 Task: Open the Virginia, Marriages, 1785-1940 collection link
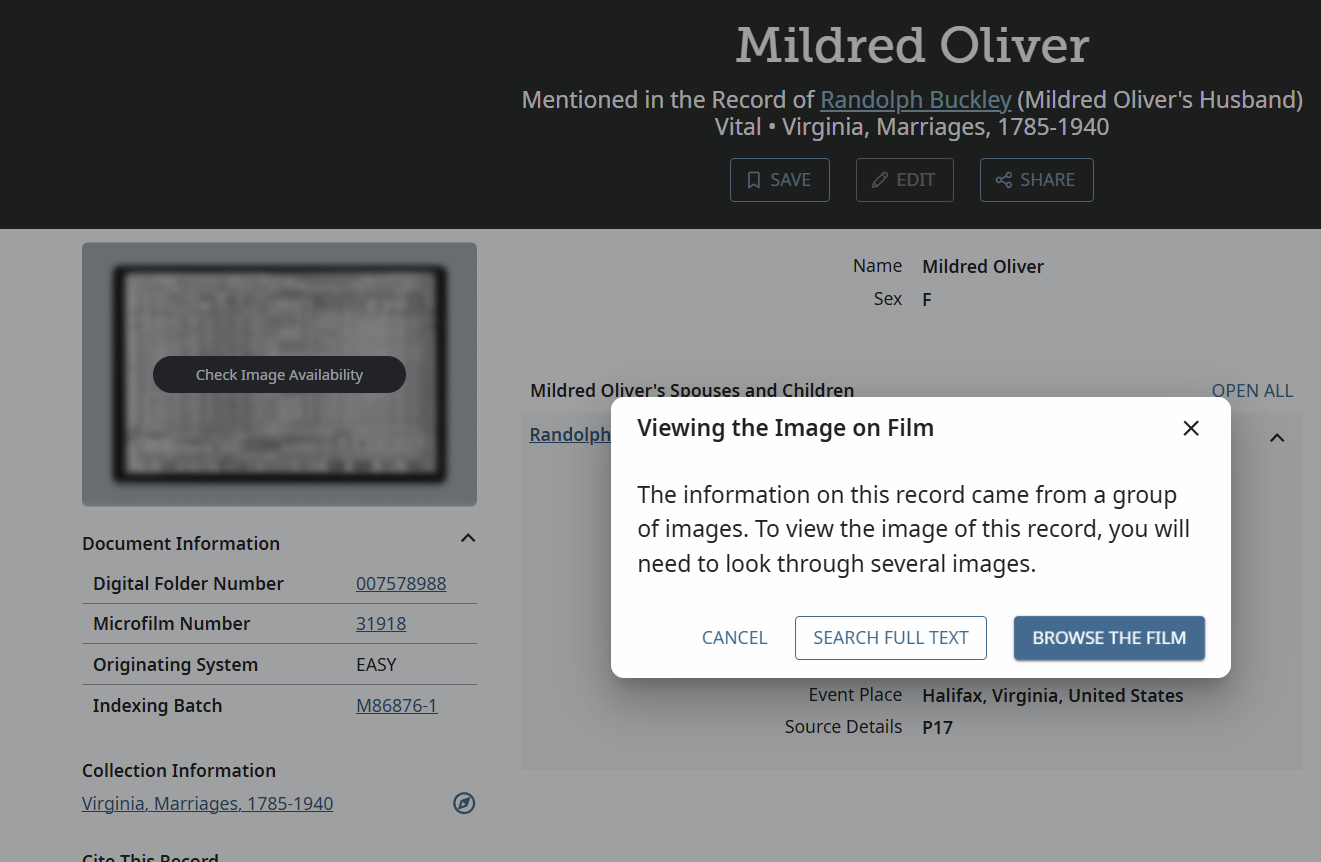point(208,804)
